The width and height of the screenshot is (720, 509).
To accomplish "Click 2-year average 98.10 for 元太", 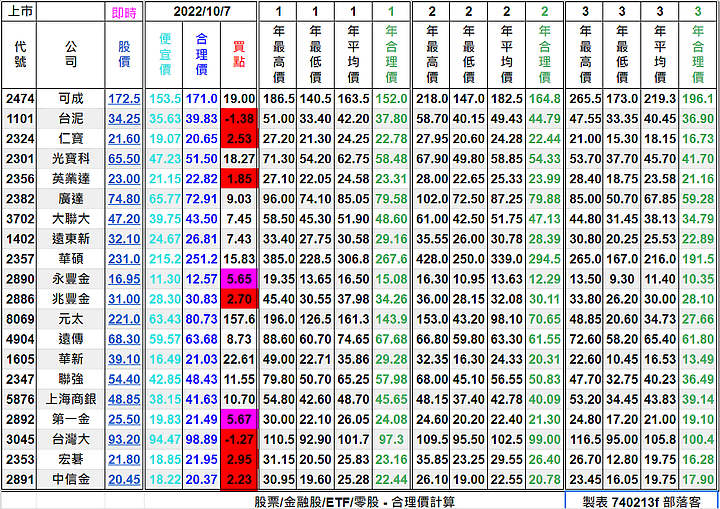I will tap(506, 319).
